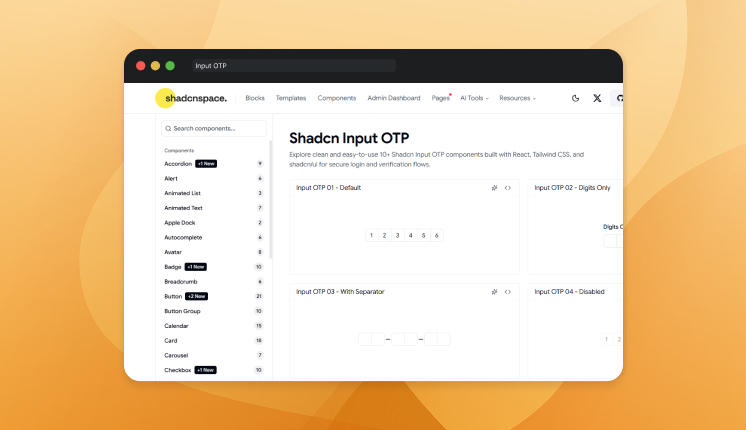Screen dimensions: 746x430
Task: Go to the Components nav link
Action: pyautogui.click(x=337, y=98)
